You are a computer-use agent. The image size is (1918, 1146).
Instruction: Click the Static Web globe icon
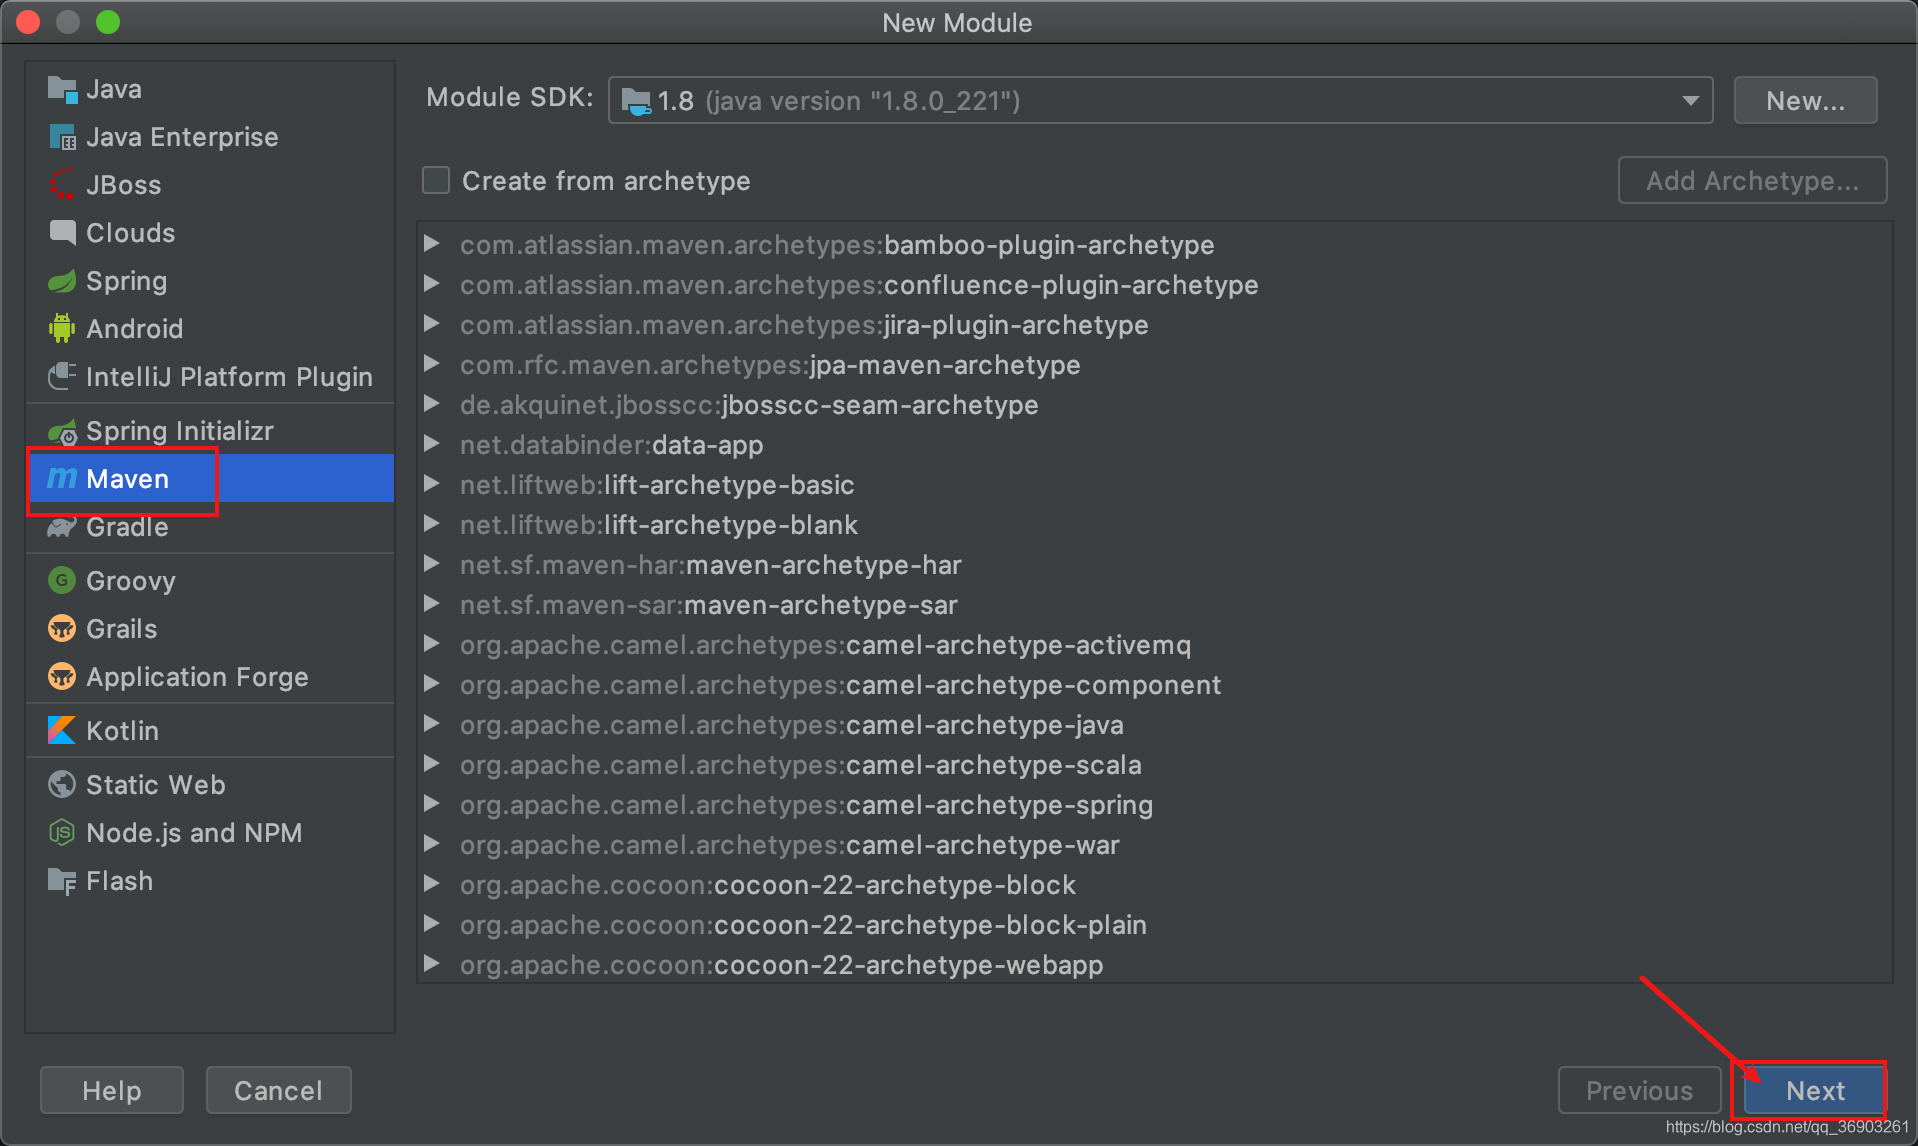tap(62, 785)
